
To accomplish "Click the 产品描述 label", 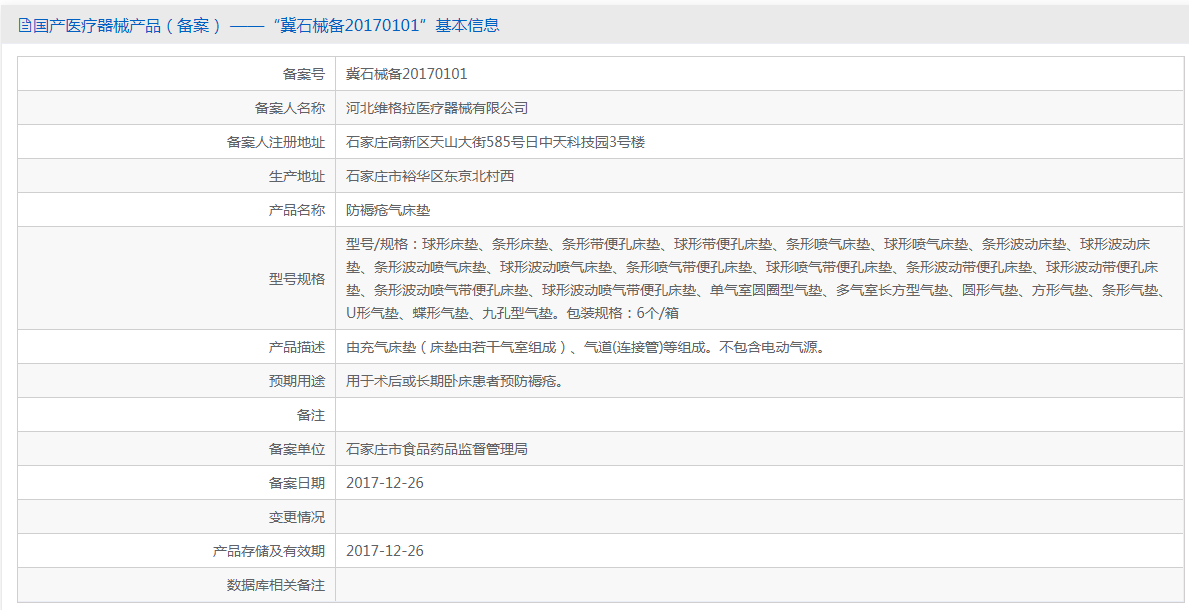I will [296, 347].
